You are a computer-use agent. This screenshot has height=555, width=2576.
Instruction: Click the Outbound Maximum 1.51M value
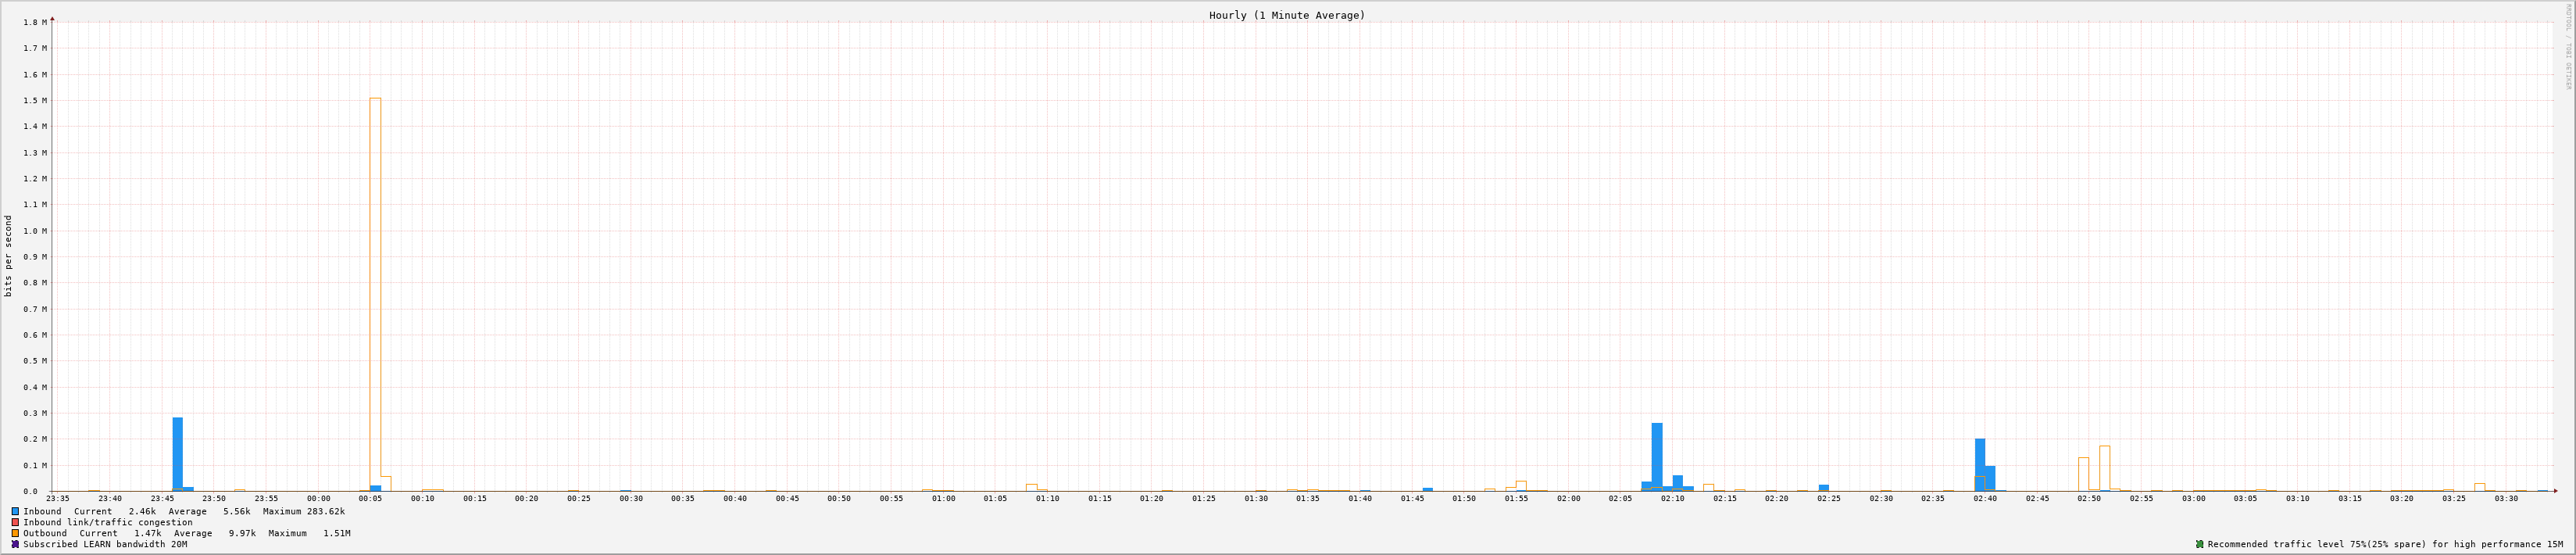(x=336, y=533)
